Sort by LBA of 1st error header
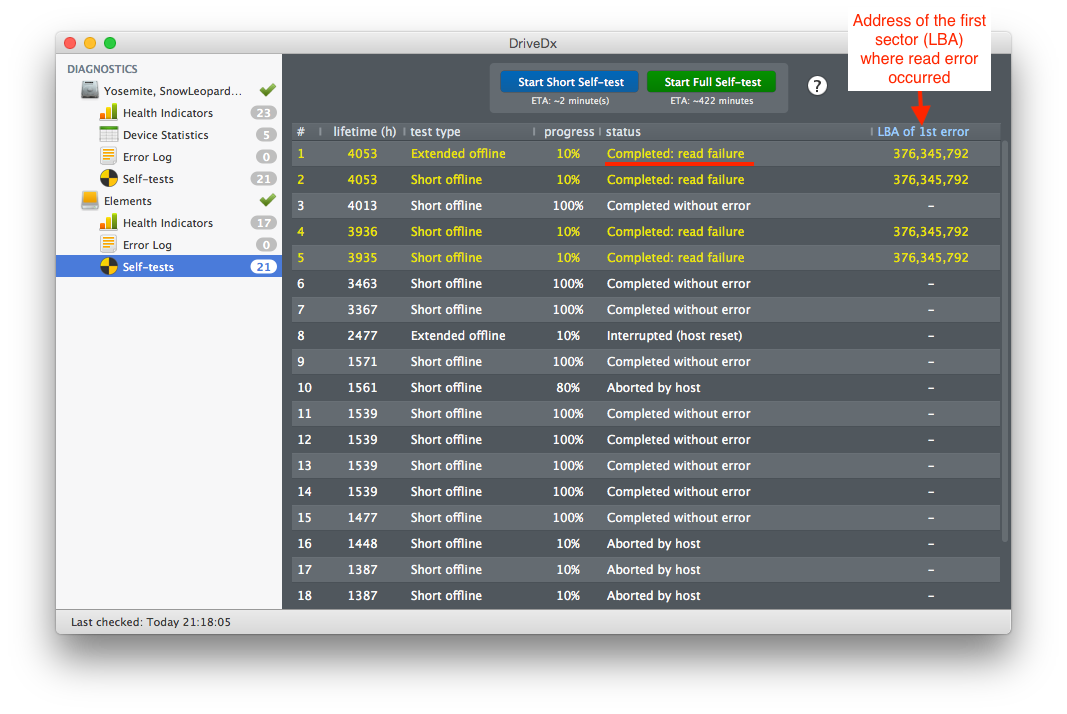 click(923, 131)
